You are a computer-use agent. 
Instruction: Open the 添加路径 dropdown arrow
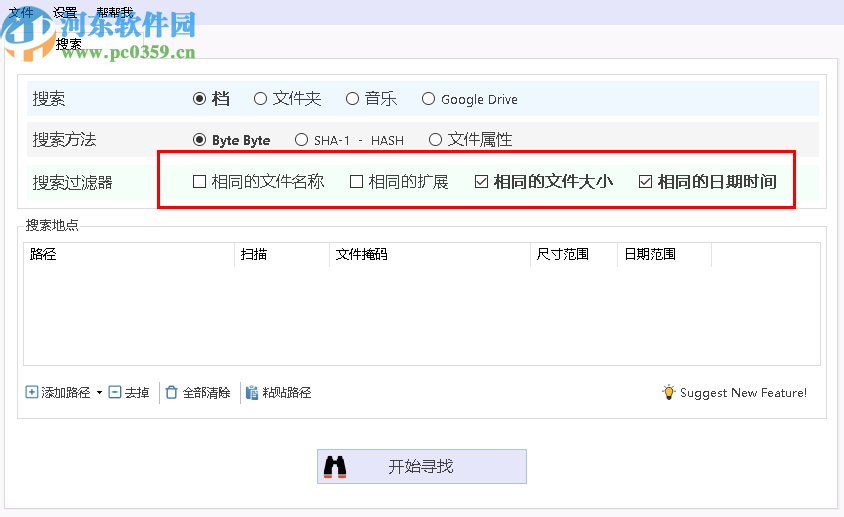99,393
